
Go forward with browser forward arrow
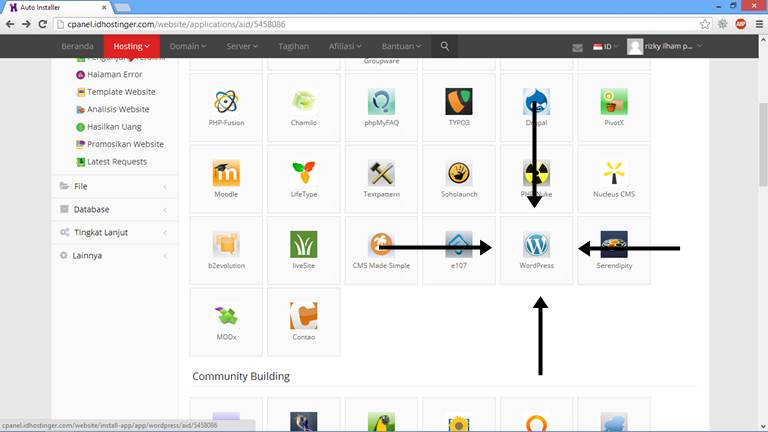coord(26,24)
